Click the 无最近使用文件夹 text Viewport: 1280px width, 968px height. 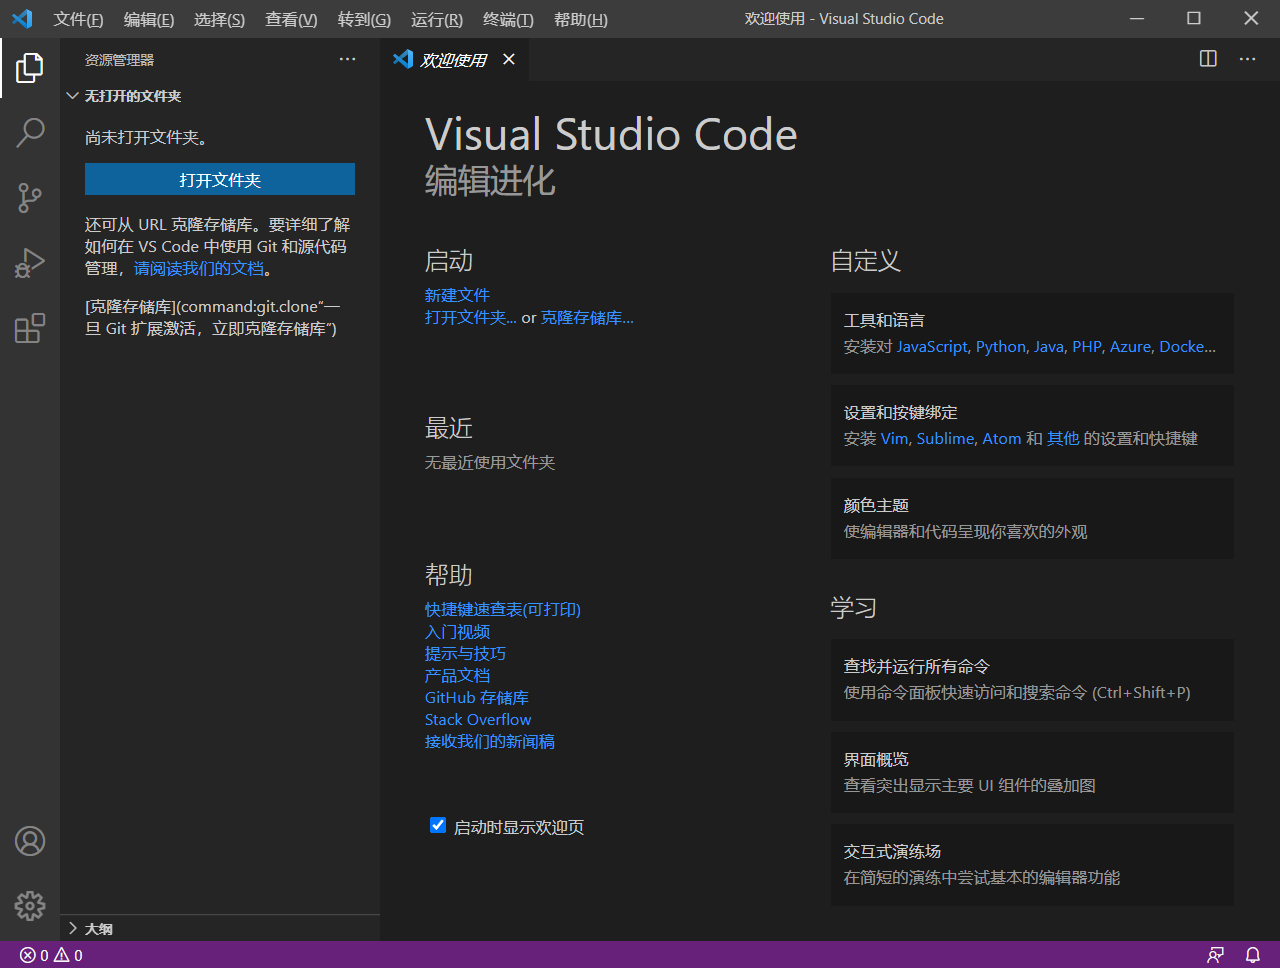[x=490, y=462]
